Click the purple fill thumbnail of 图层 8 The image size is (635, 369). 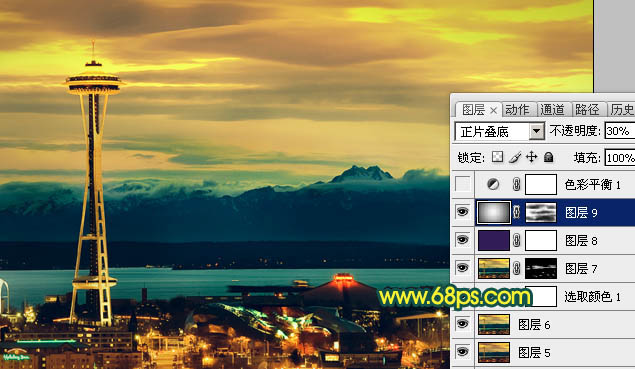(494, 241)
